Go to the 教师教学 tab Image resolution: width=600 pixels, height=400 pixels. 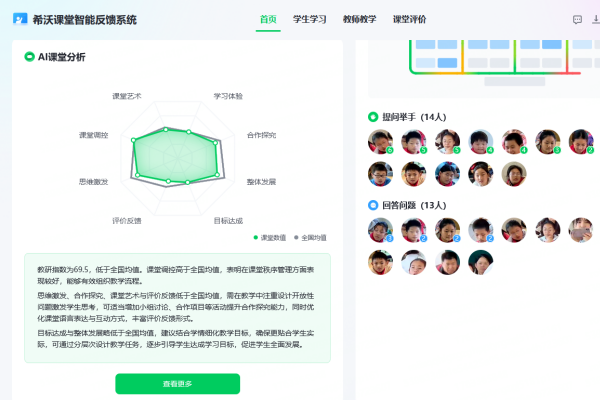pos(359,19)
